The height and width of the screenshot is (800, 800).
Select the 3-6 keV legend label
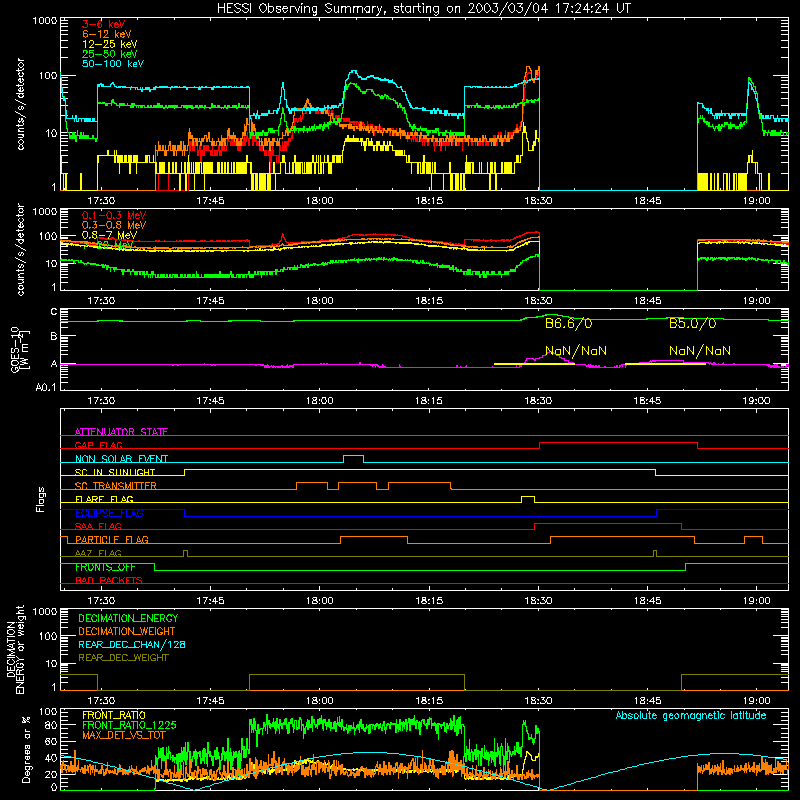tap(104, 24)
